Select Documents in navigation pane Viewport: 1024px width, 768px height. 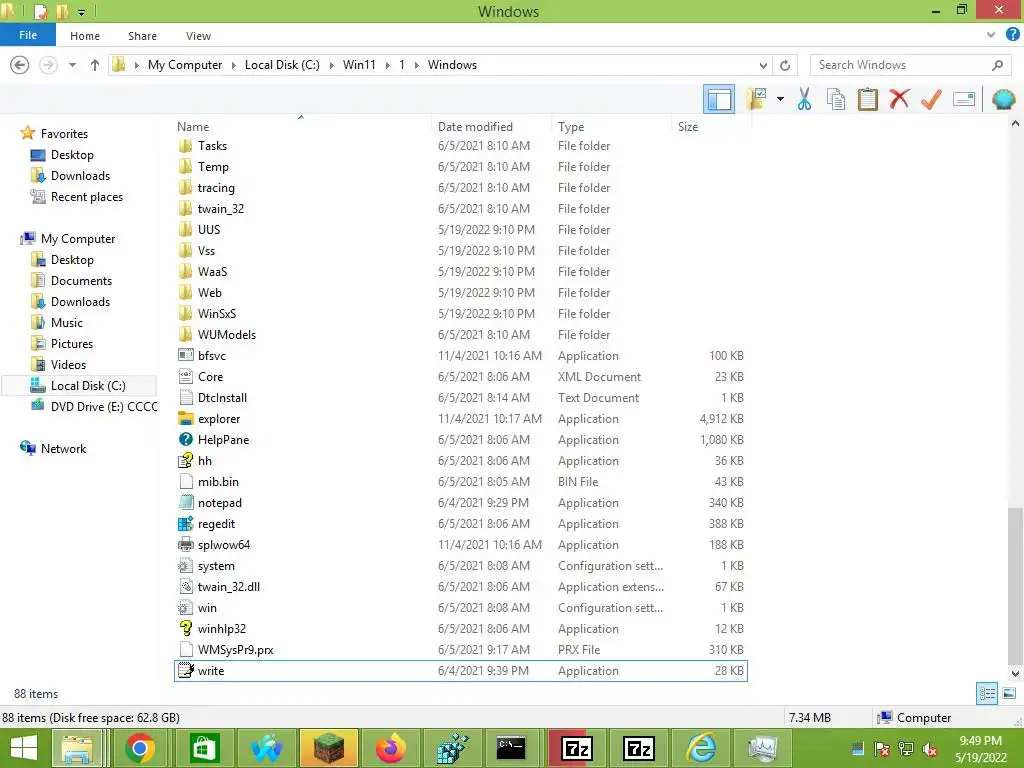tap(81, 281)
